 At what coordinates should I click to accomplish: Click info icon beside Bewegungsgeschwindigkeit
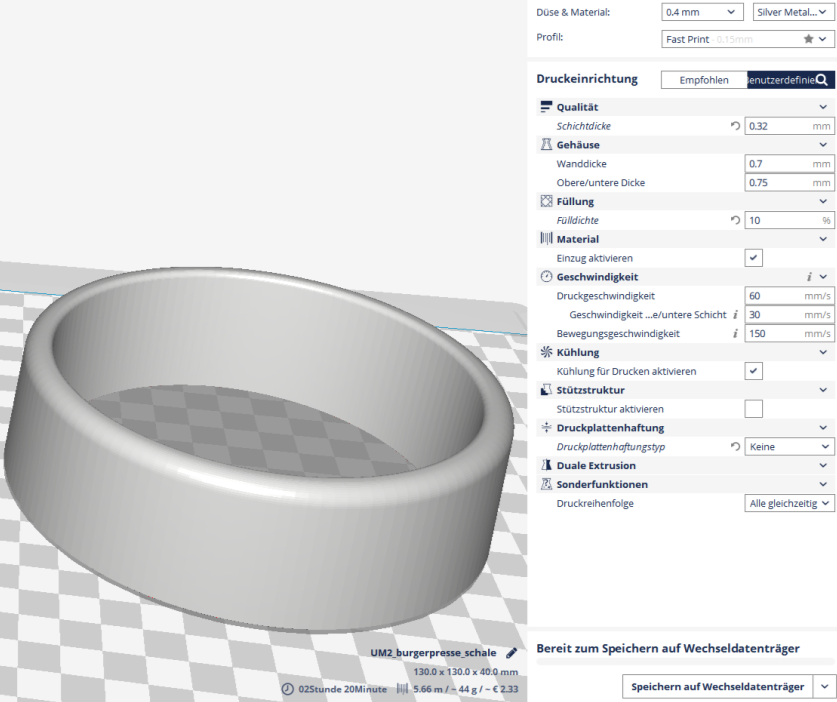pyautogui.click(x=735, y=333)
